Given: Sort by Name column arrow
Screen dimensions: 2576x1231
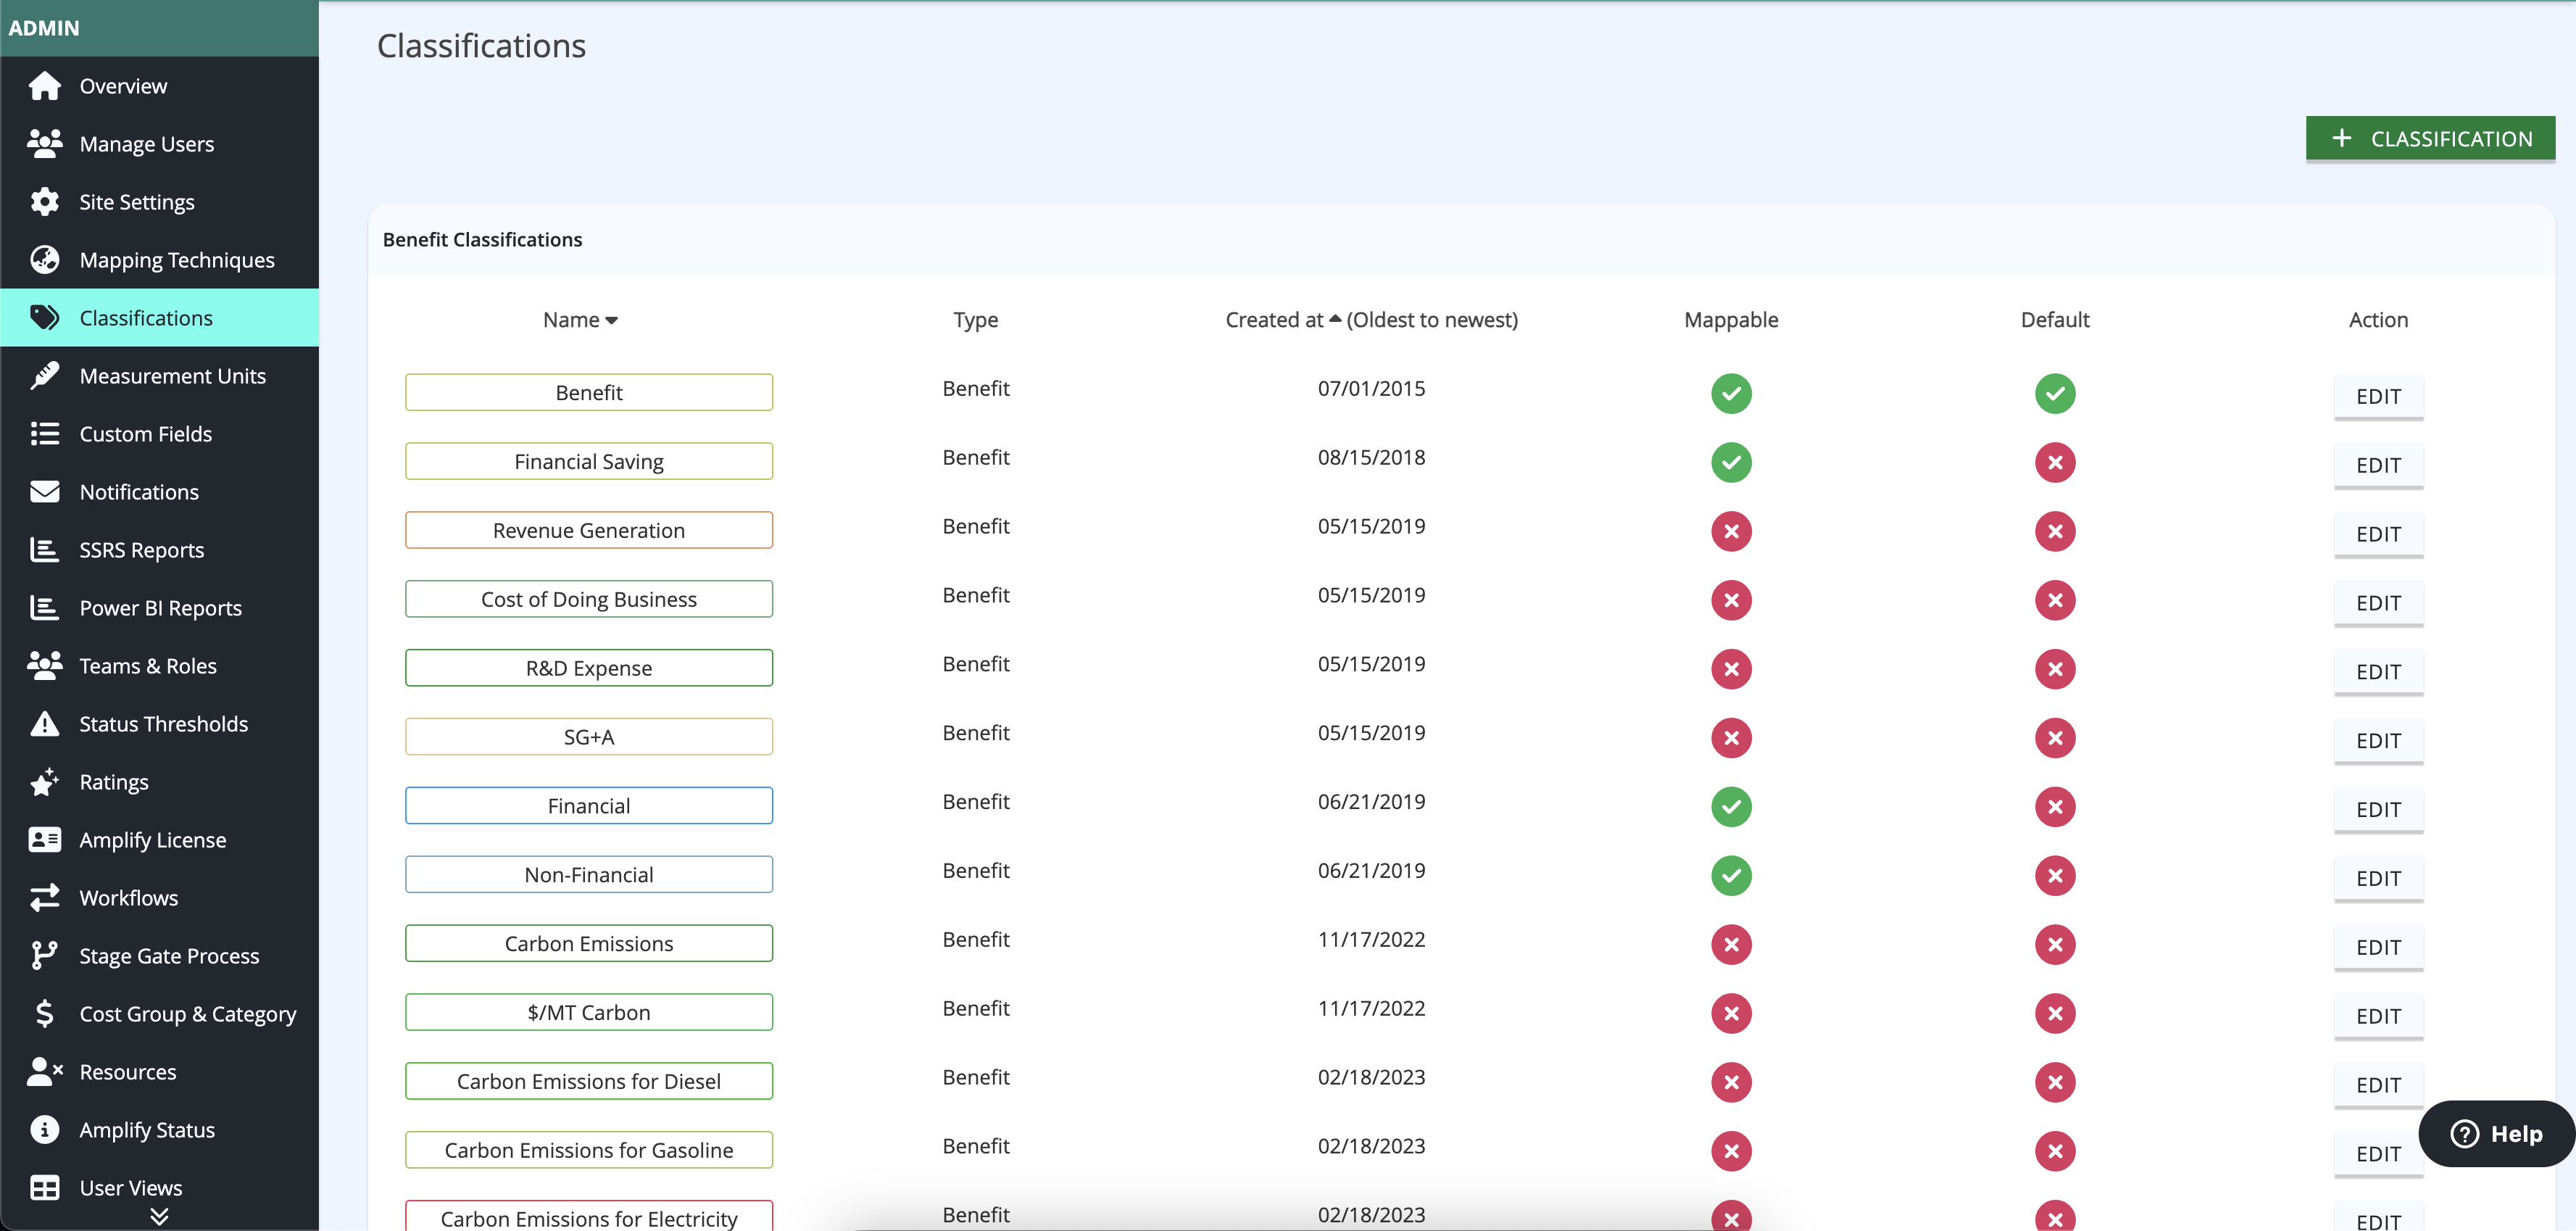Looking at the screenshot, I should click(x=611, y=321).
